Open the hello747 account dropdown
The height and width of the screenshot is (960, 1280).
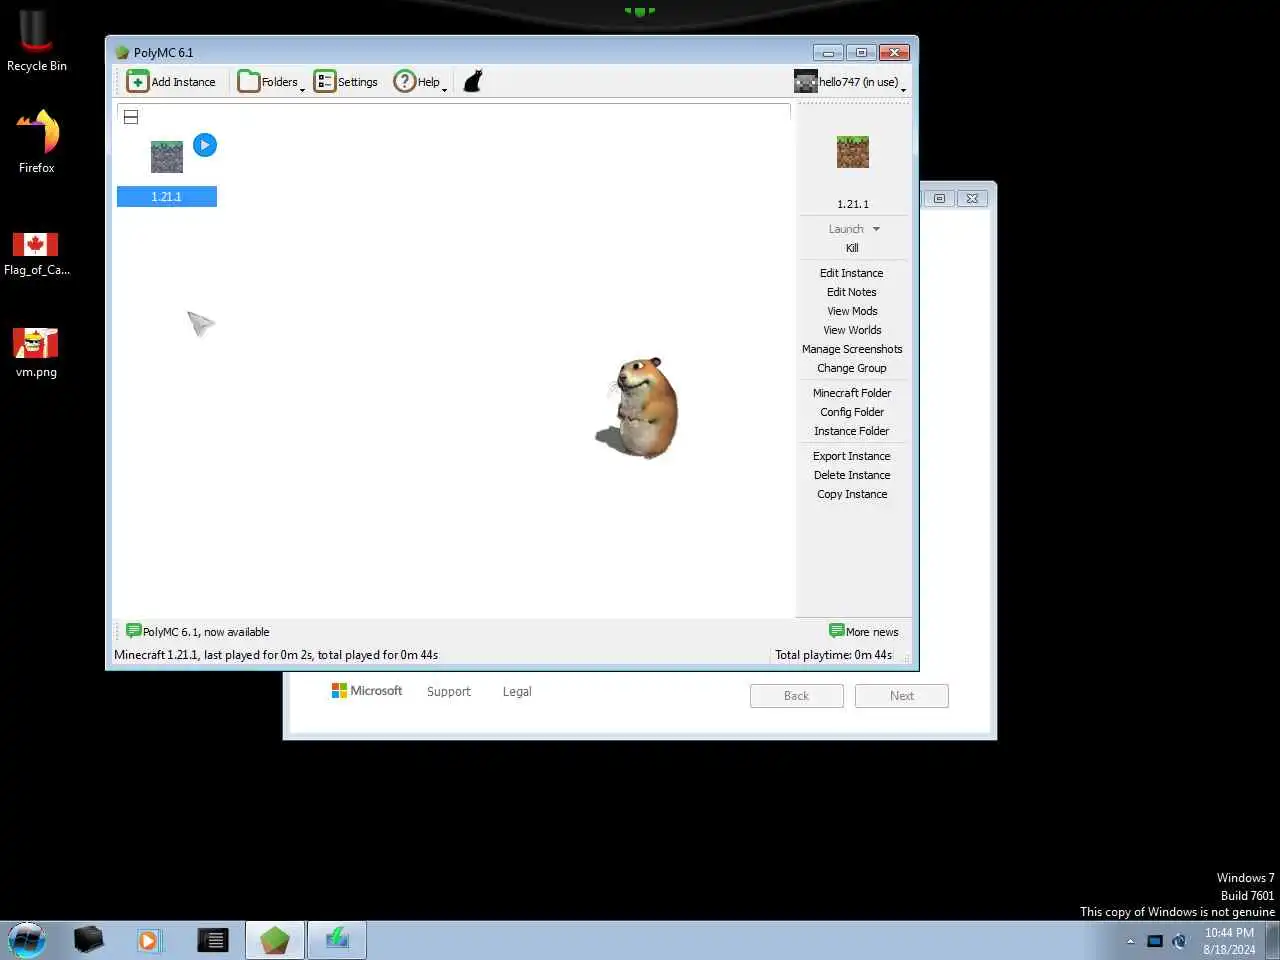(850, 82)
